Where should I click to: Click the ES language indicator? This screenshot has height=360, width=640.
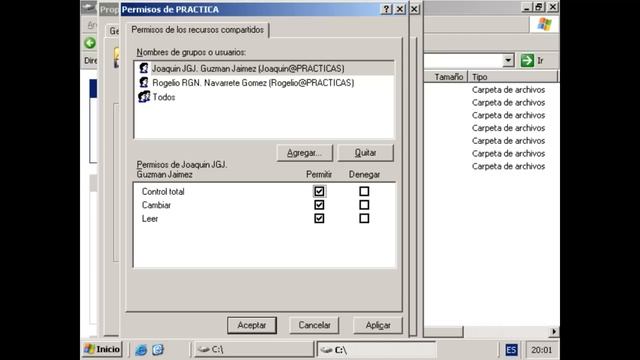click(511, 350)
